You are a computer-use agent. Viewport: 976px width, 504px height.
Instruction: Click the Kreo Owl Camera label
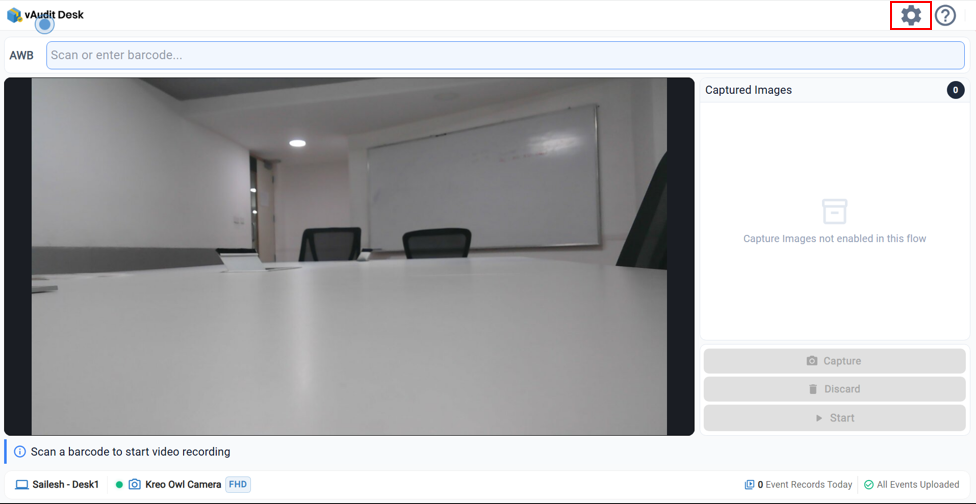click(183, 485)
